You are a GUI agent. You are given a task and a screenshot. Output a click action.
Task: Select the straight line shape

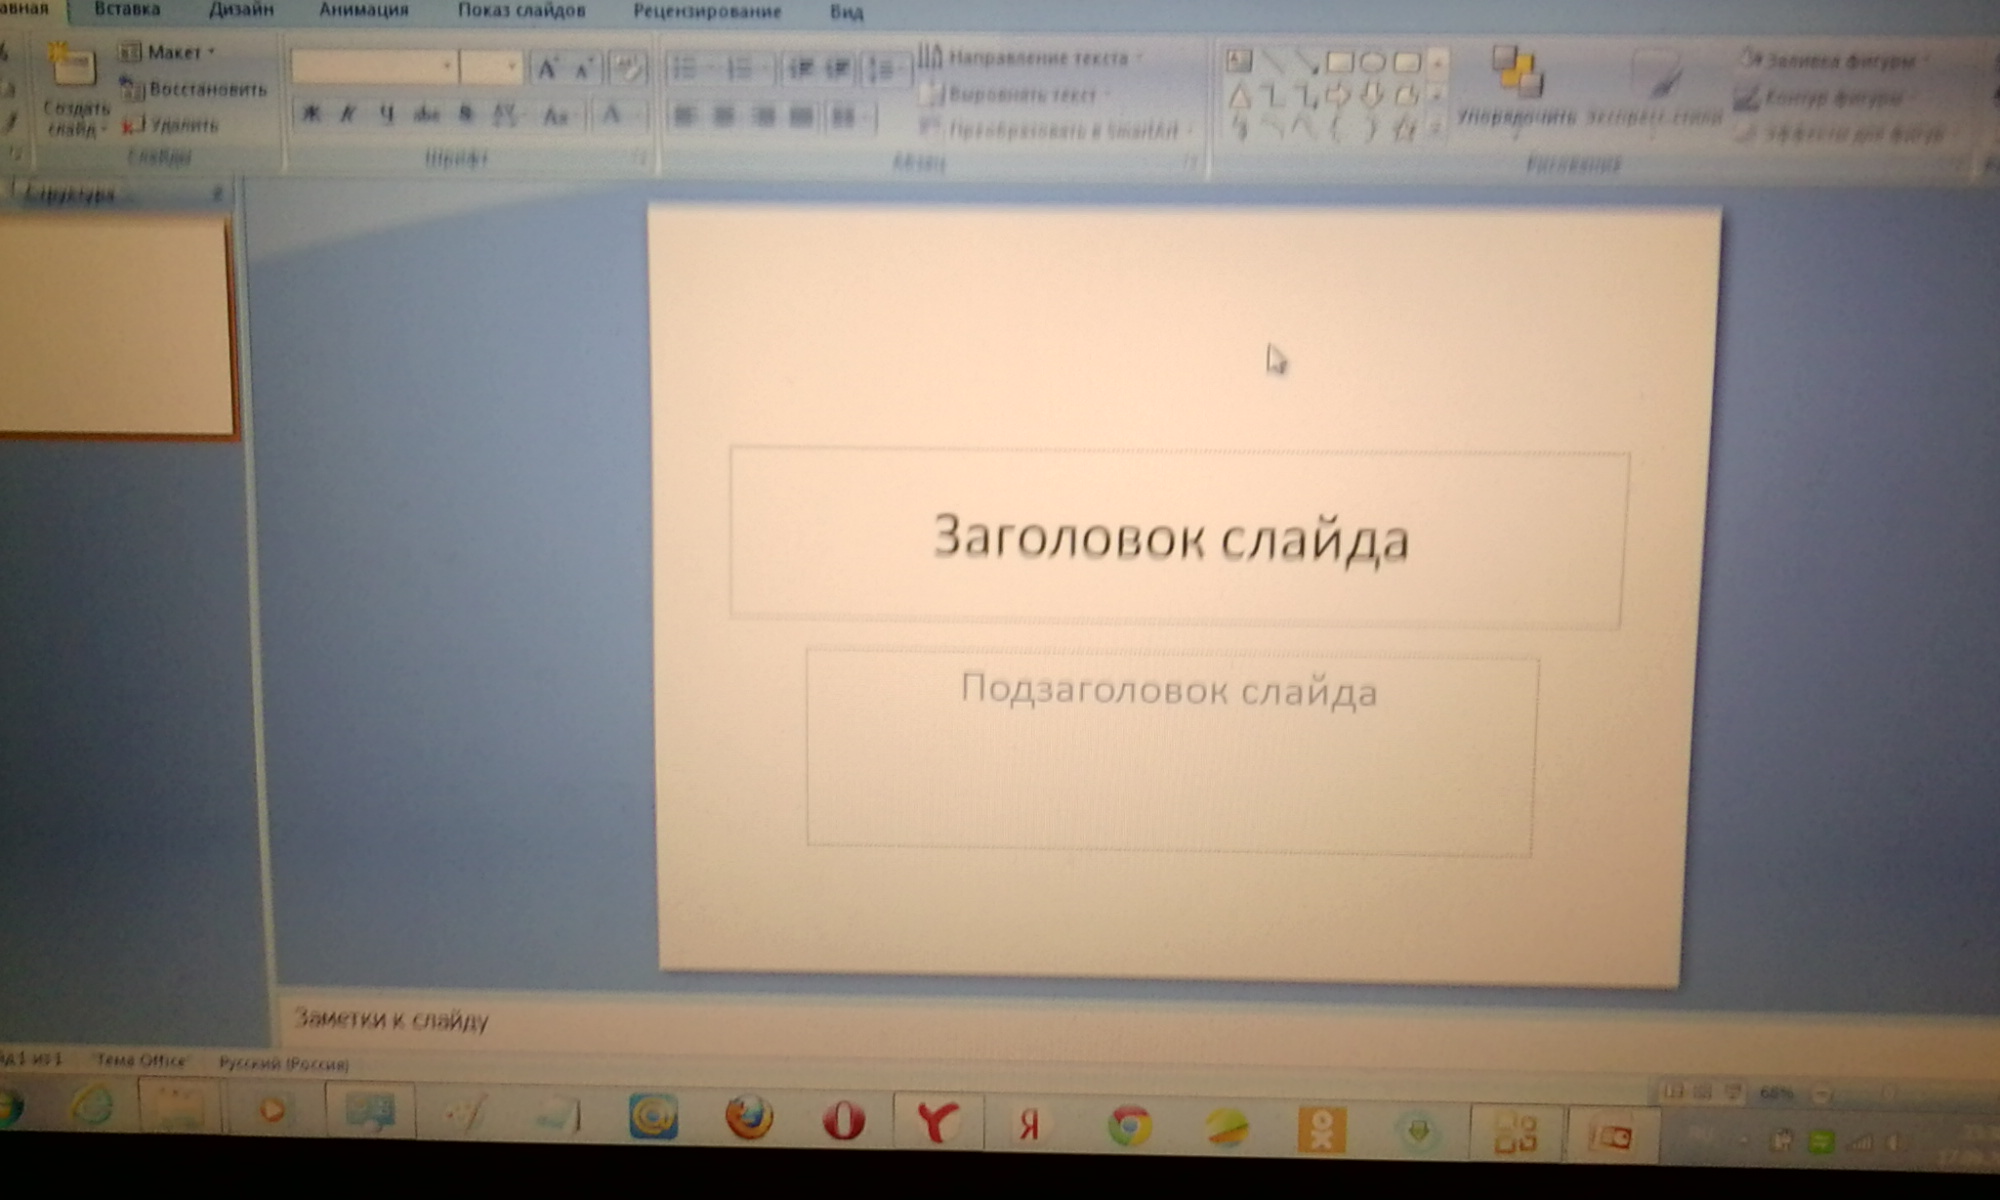[1273, 62]
